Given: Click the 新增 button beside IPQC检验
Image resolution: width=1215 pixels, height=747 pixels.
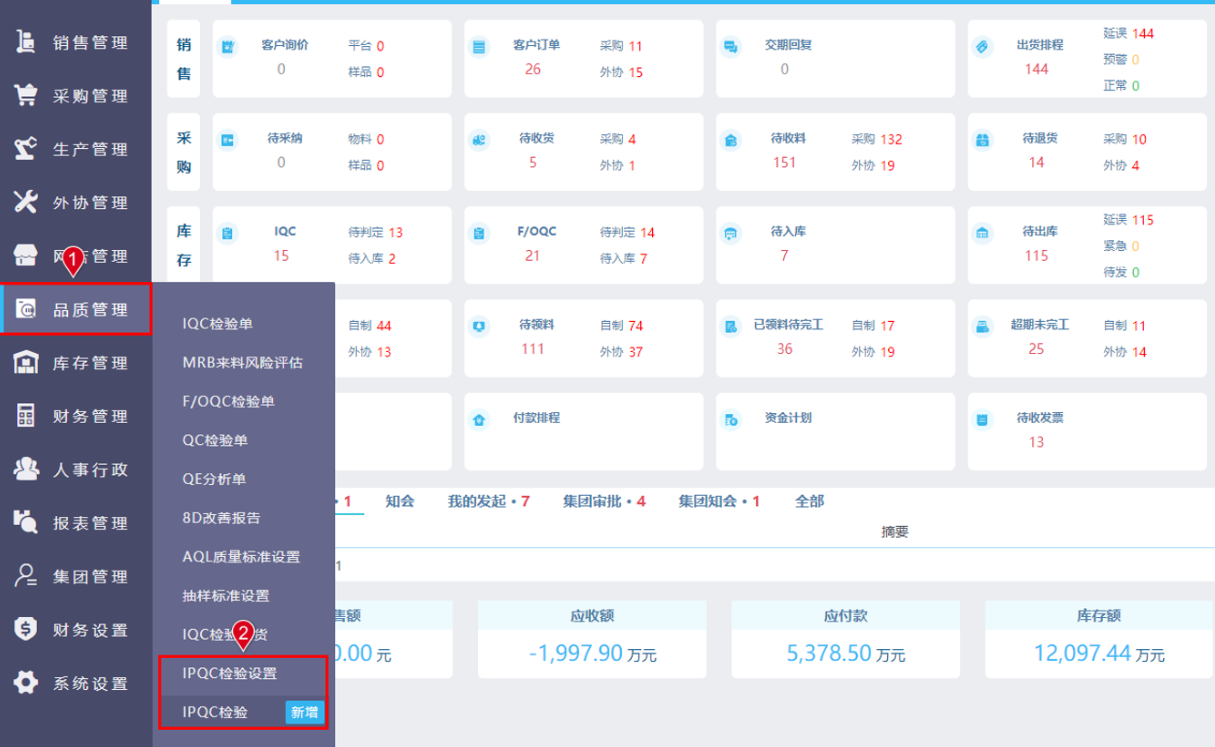Looking at the screenshot, I should (305, 712).
